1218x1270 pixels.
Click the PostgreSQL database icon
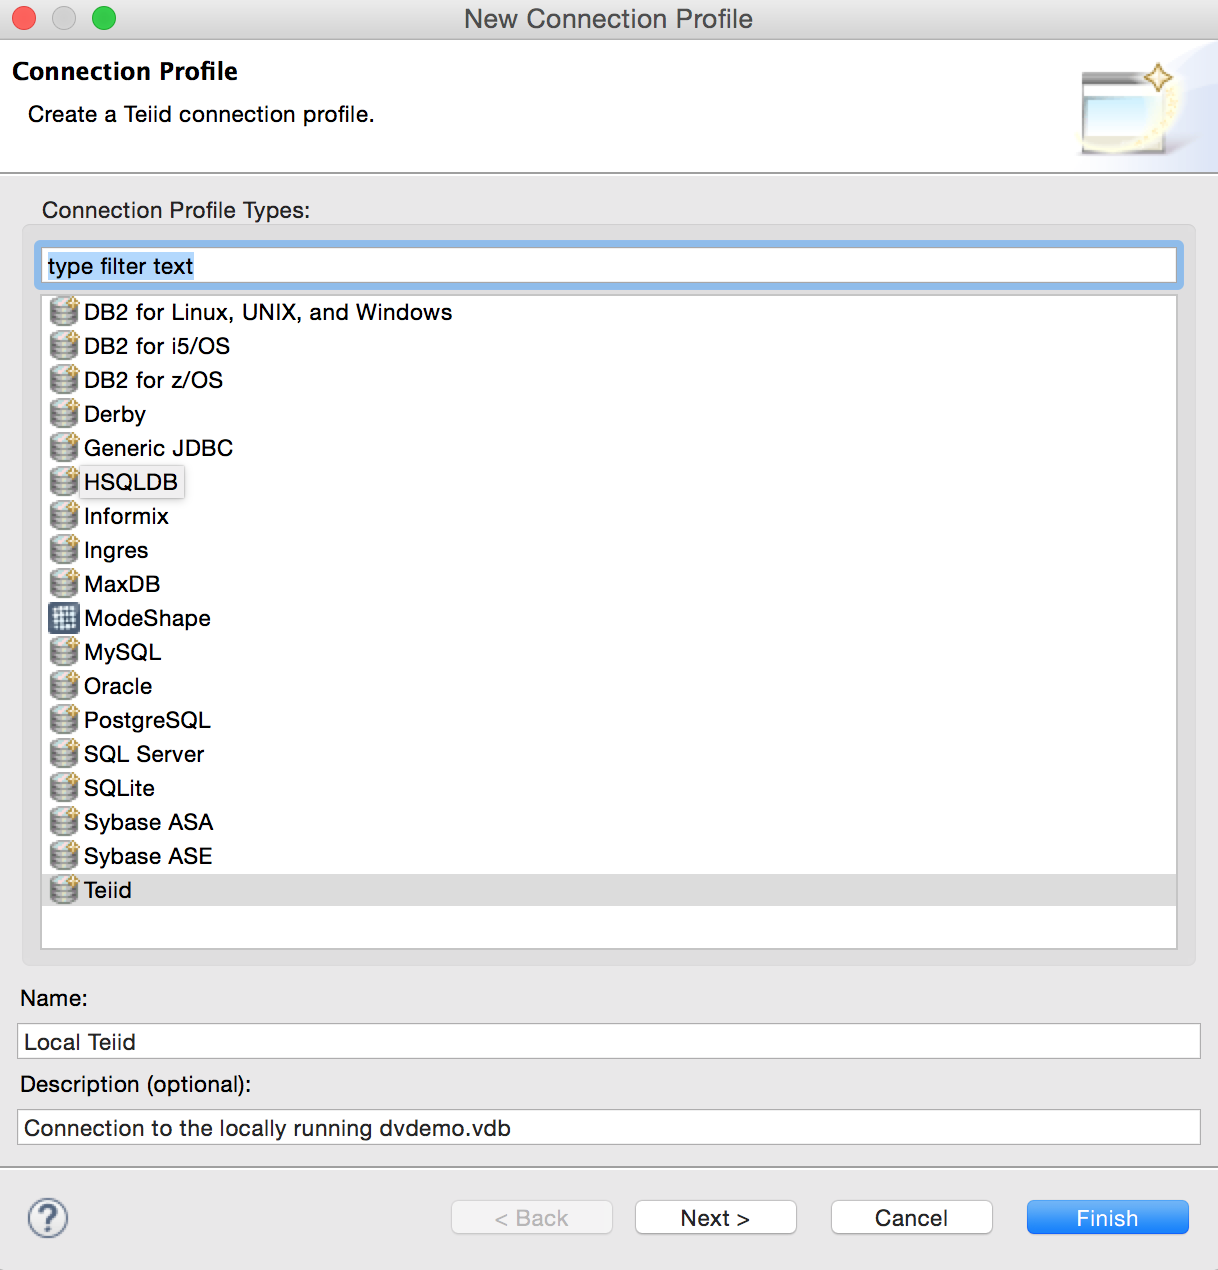pos(63,720)
